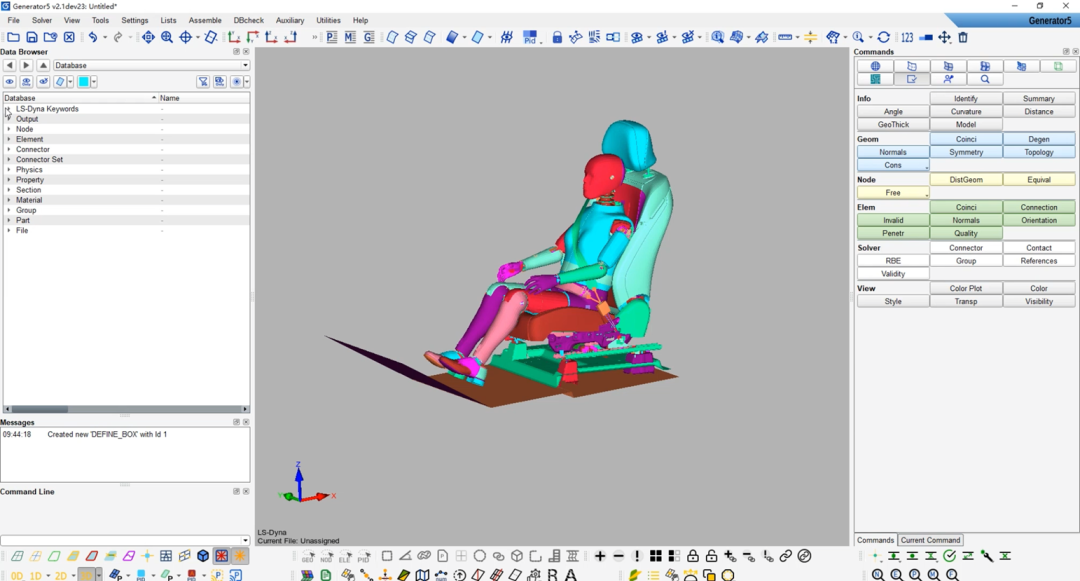The height and width of the screenshot is (581, 1080).
Task: Click the trash delete icon
Action: point(963,37)
